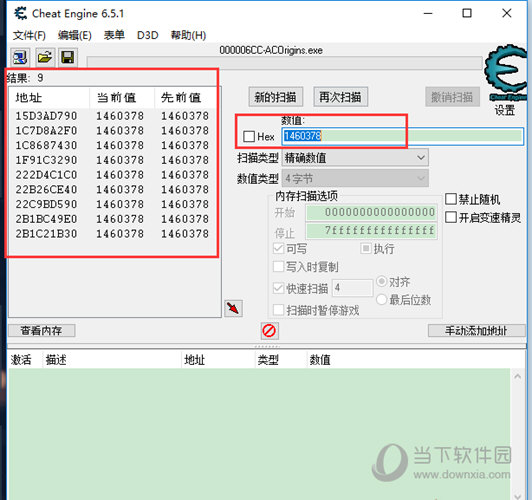The height and width of the screenshot is (500, 532).
Task: Click the 开始 address input field
Action: pos(371,213)
